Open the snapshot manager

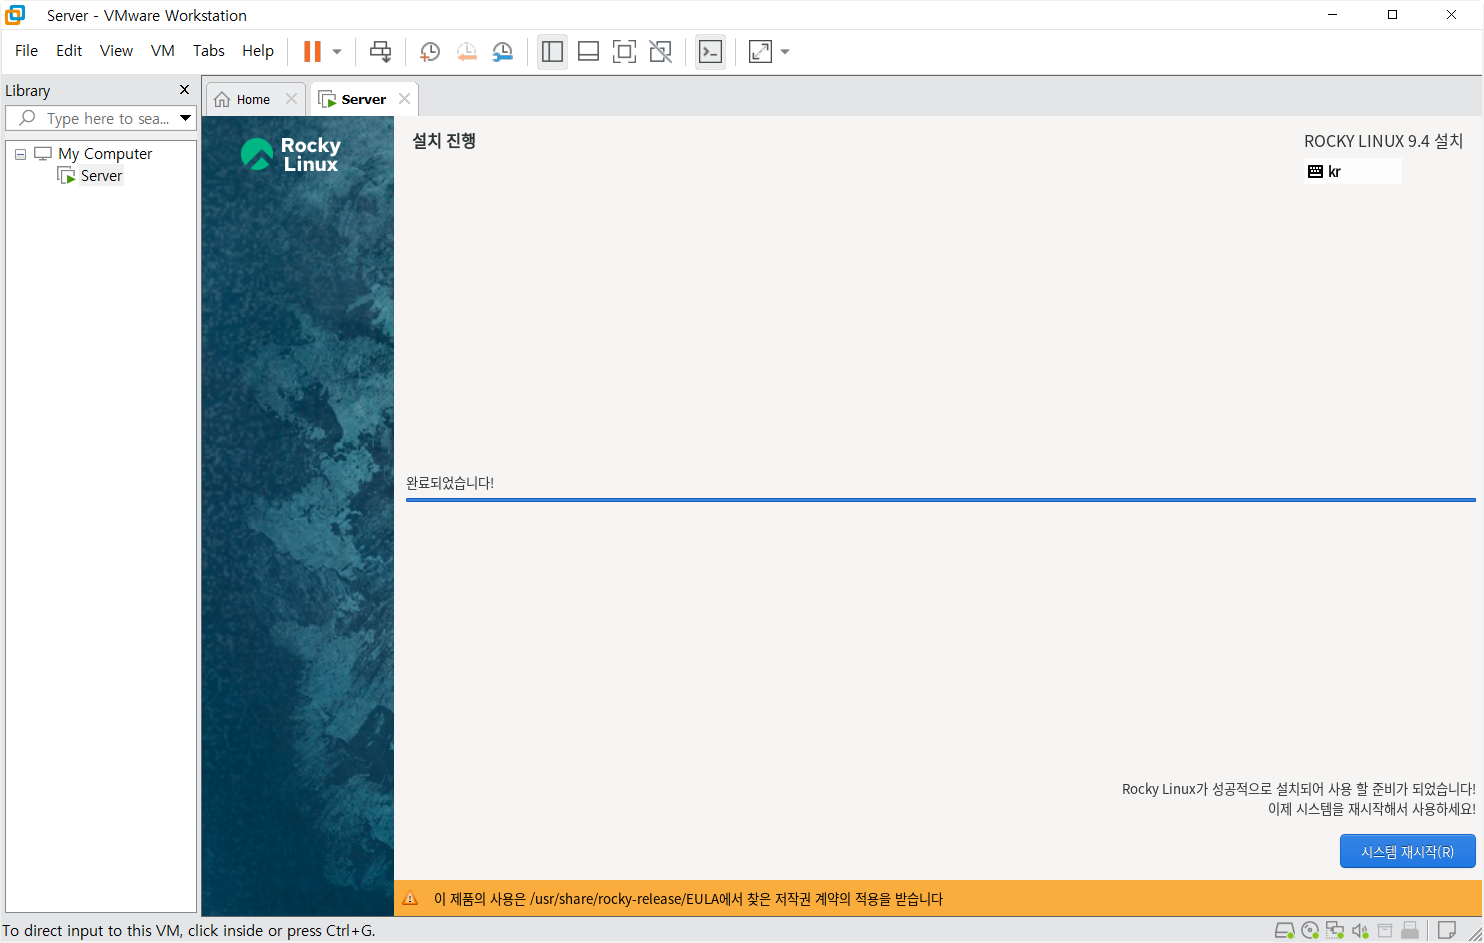[x=502, y=52]
